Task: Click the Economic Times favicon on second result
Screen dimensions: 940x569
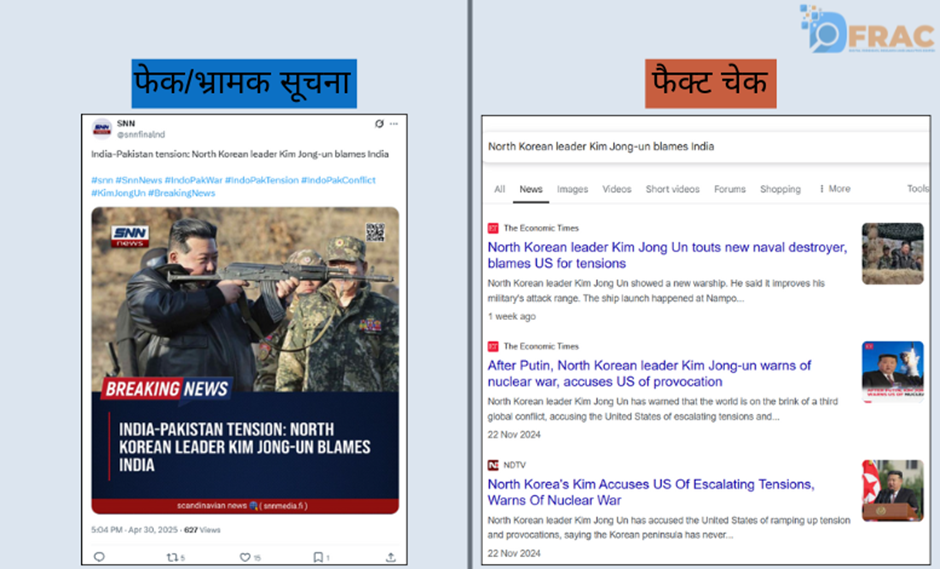Action: [x=493, y=346]
